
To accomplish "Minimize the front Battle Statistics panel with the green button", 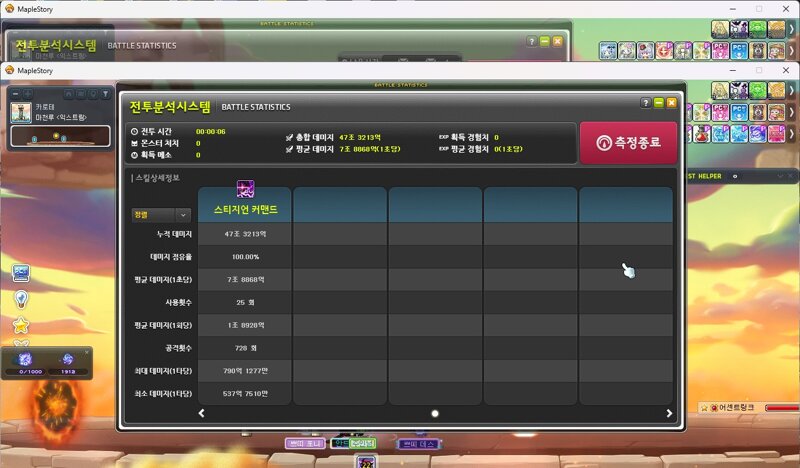I will 659,103.
